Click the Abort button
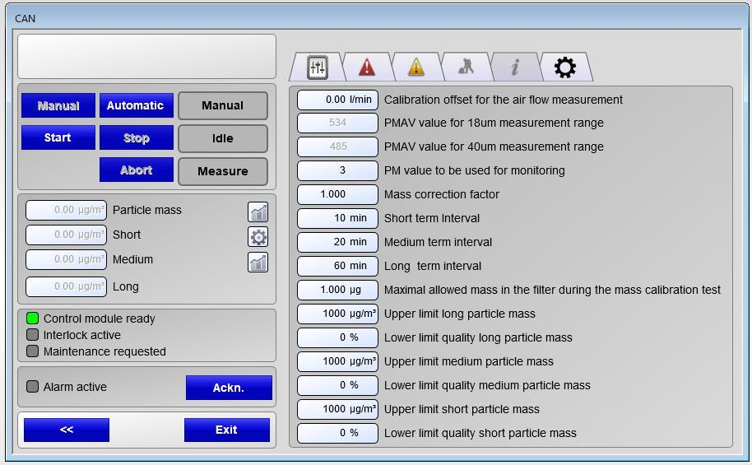This screenshot has width=752, height=465. (136, 170)
